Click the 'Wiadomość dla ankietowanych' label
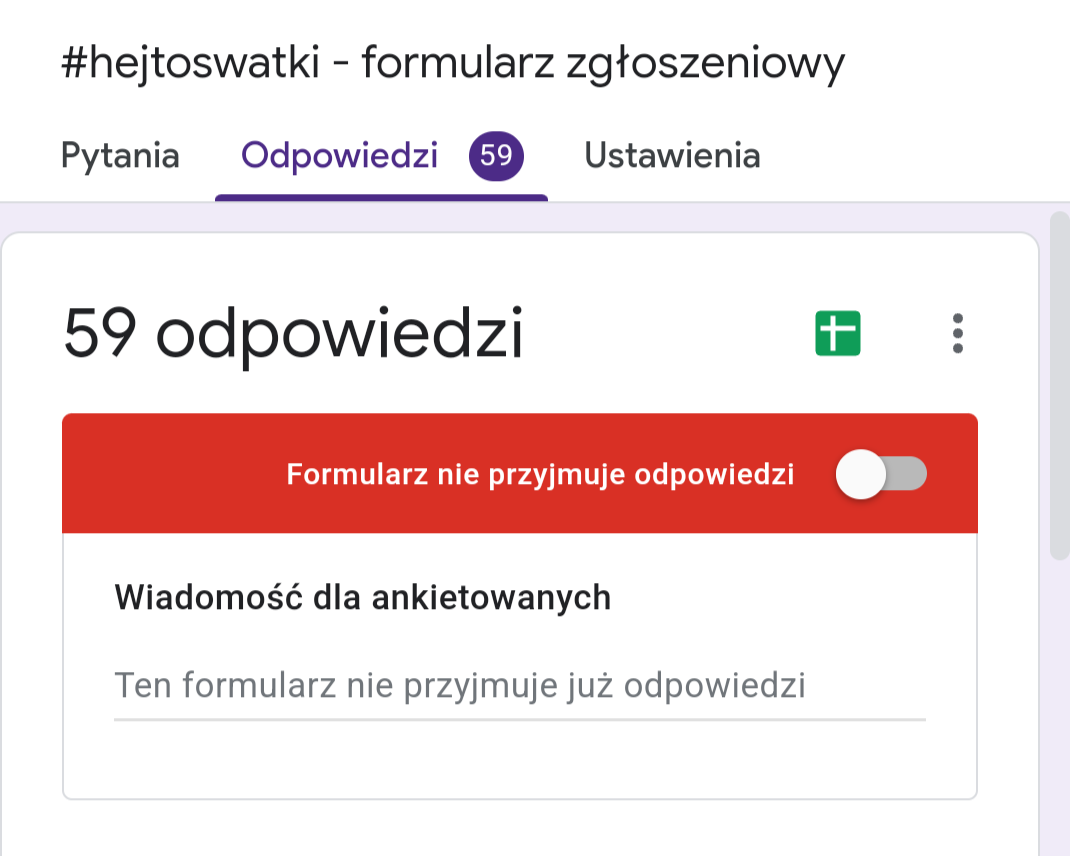 pos(362,597)
